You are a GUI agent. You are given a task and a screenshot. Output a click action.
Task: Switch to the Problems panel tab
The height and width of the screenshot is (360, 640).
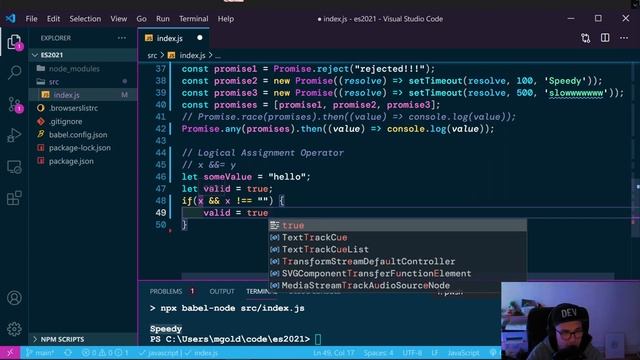[x=166, y=291]
